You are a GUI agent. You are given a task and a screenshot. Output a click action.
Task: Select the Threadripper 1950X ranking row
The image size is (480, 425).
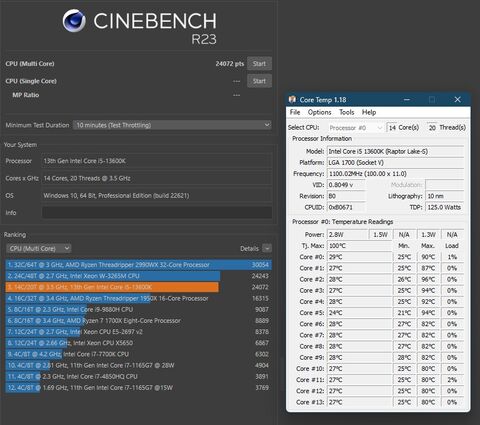coord(138,298)
